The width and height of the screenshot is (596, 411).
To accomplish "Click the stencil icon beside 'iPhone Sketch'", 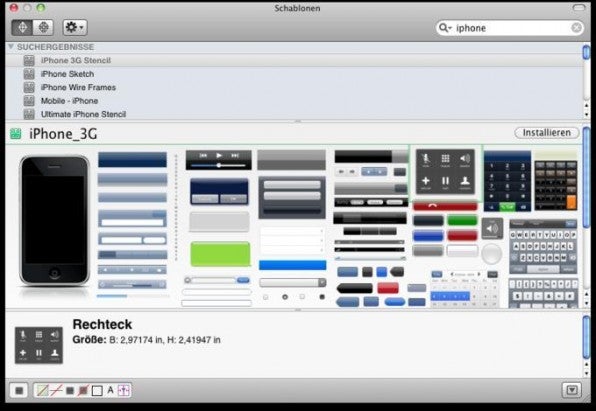I will pos(29,74).
